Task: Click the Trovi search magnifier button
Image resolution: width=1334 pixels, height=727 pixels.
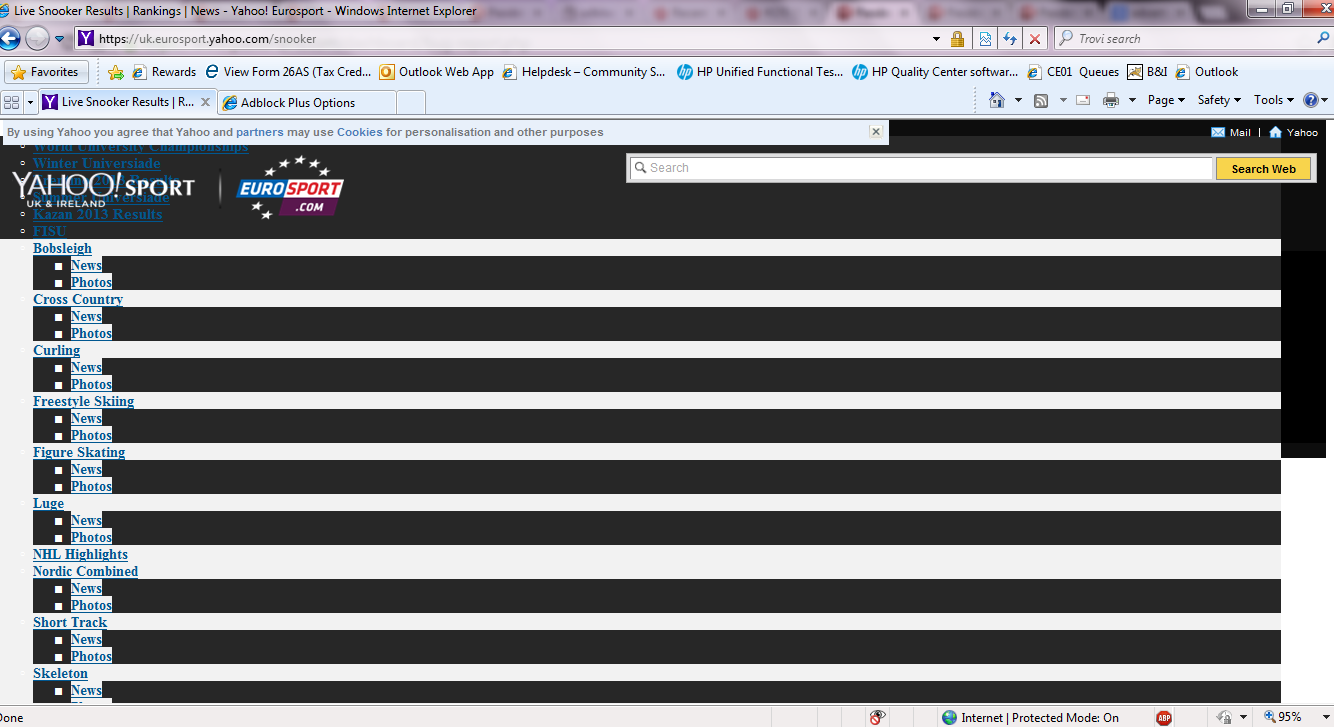Action: (1323, 39)
